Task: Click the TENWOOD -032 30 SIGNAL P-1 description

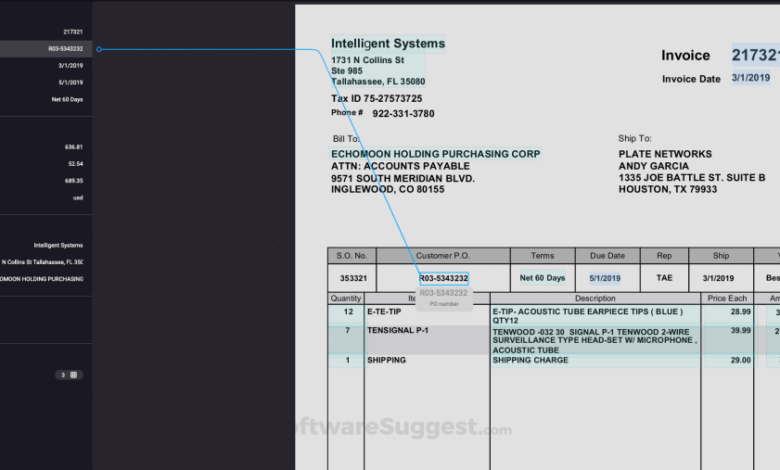Action: click(594, 341)
